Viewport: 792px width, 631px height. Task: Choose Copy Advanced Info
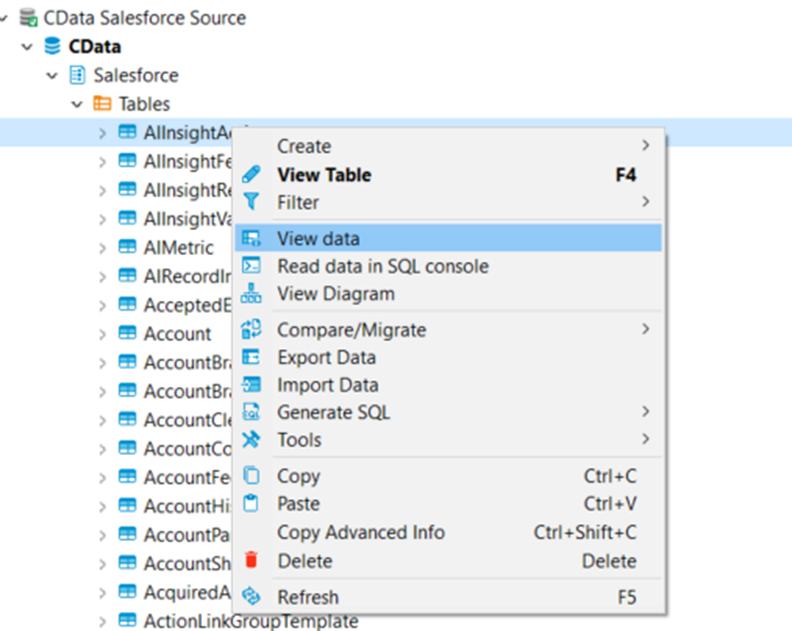click(360, 532)
